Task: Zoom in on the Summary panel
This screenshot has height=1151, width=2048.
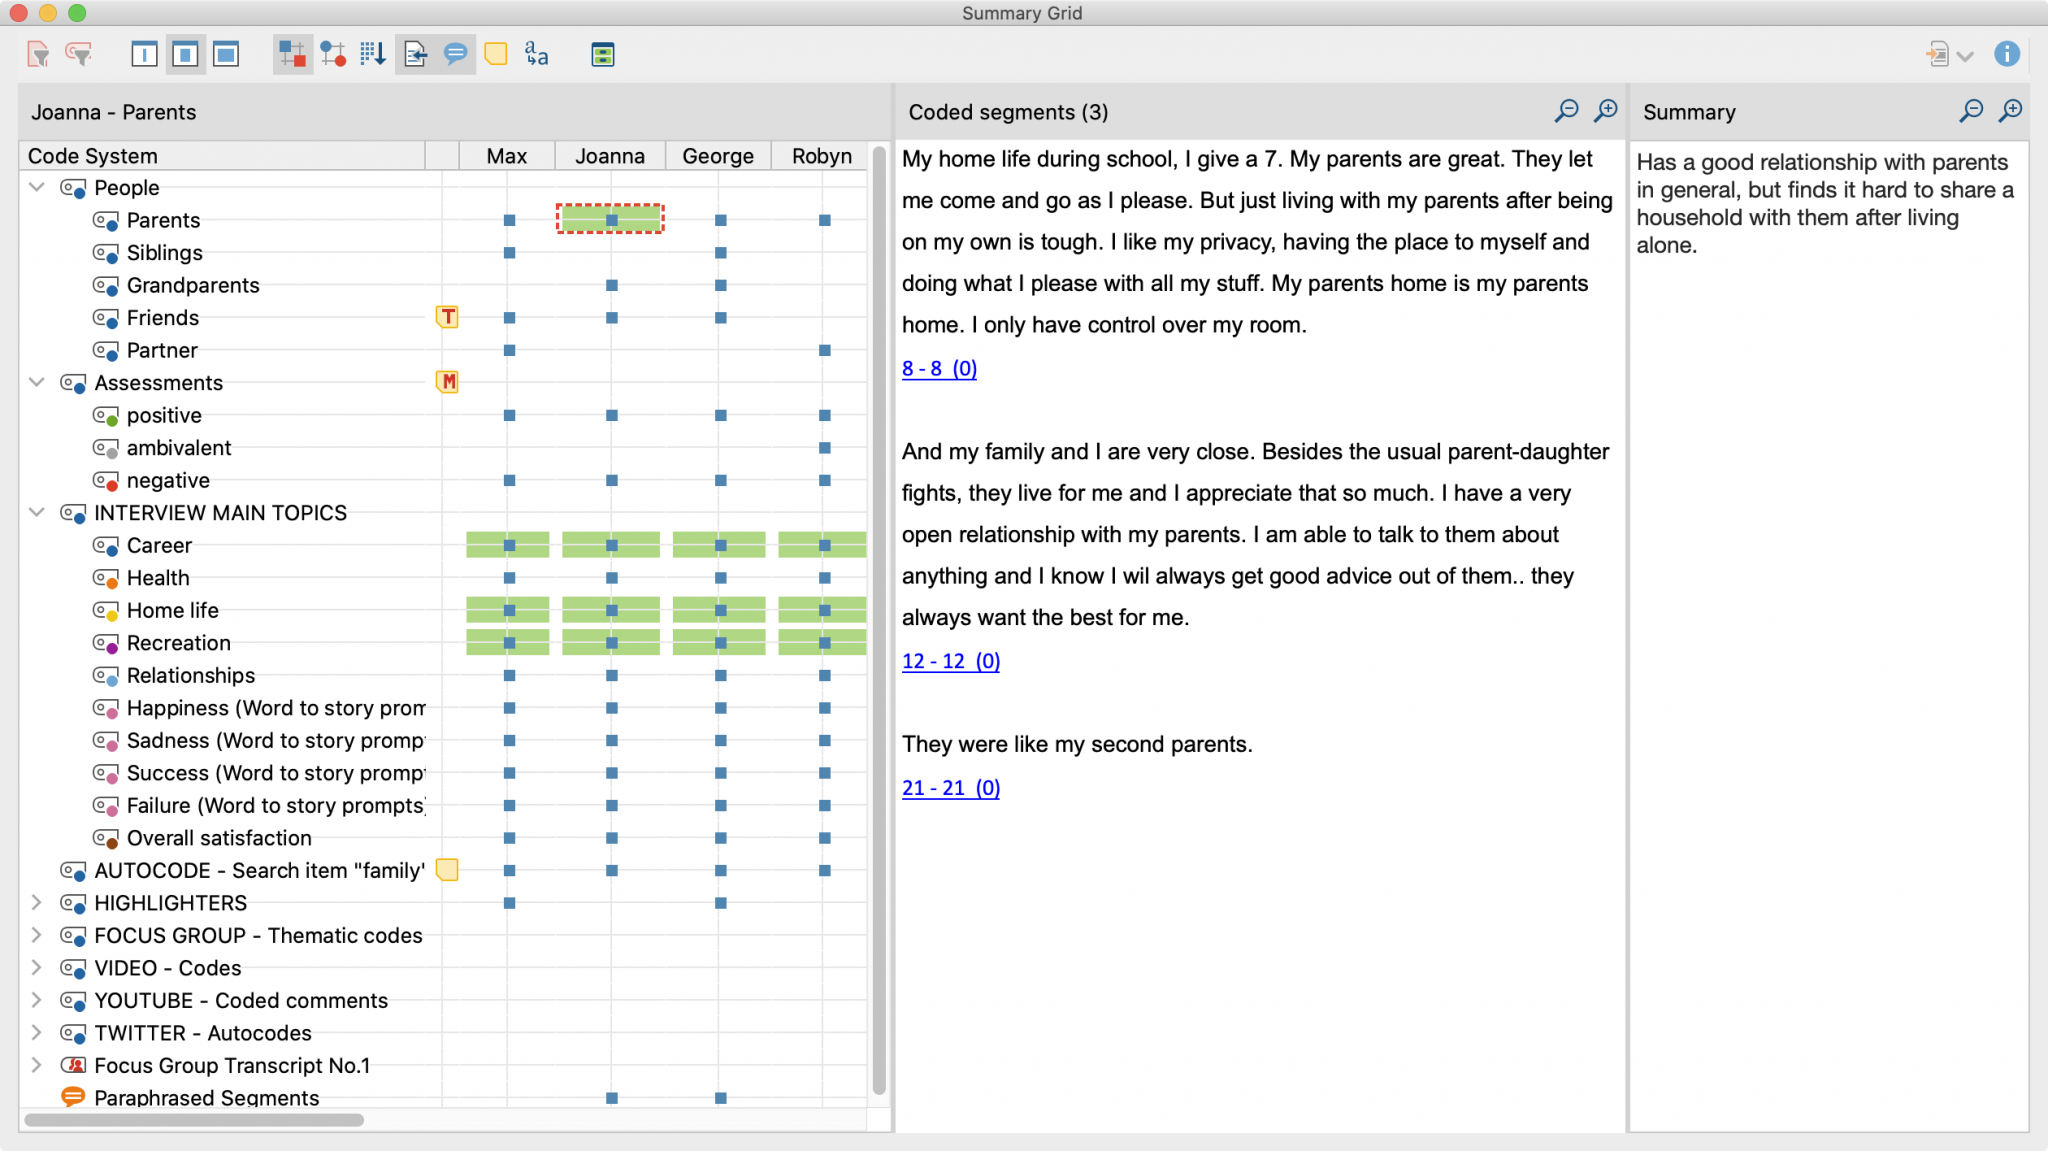Action: tap(2009, 110)
